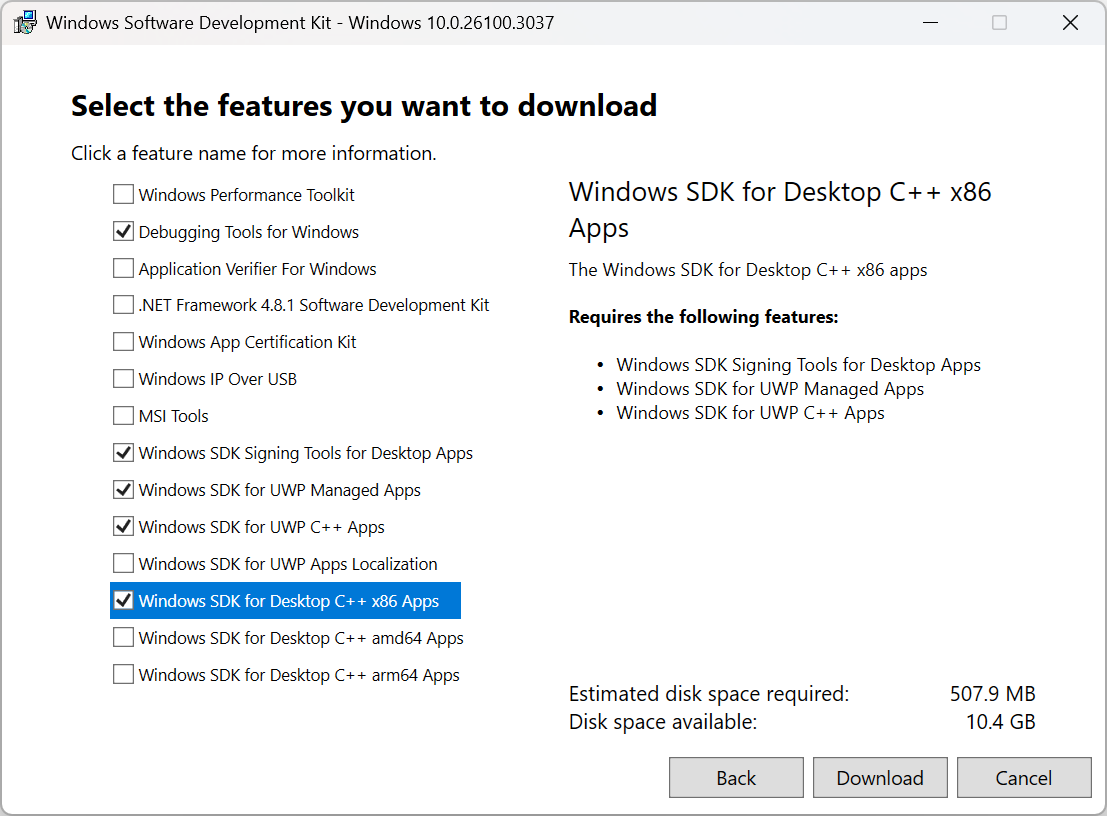Select the Debugging Tools for Windows label
The width and height of the screenshot is (1107, 816).
249,232
